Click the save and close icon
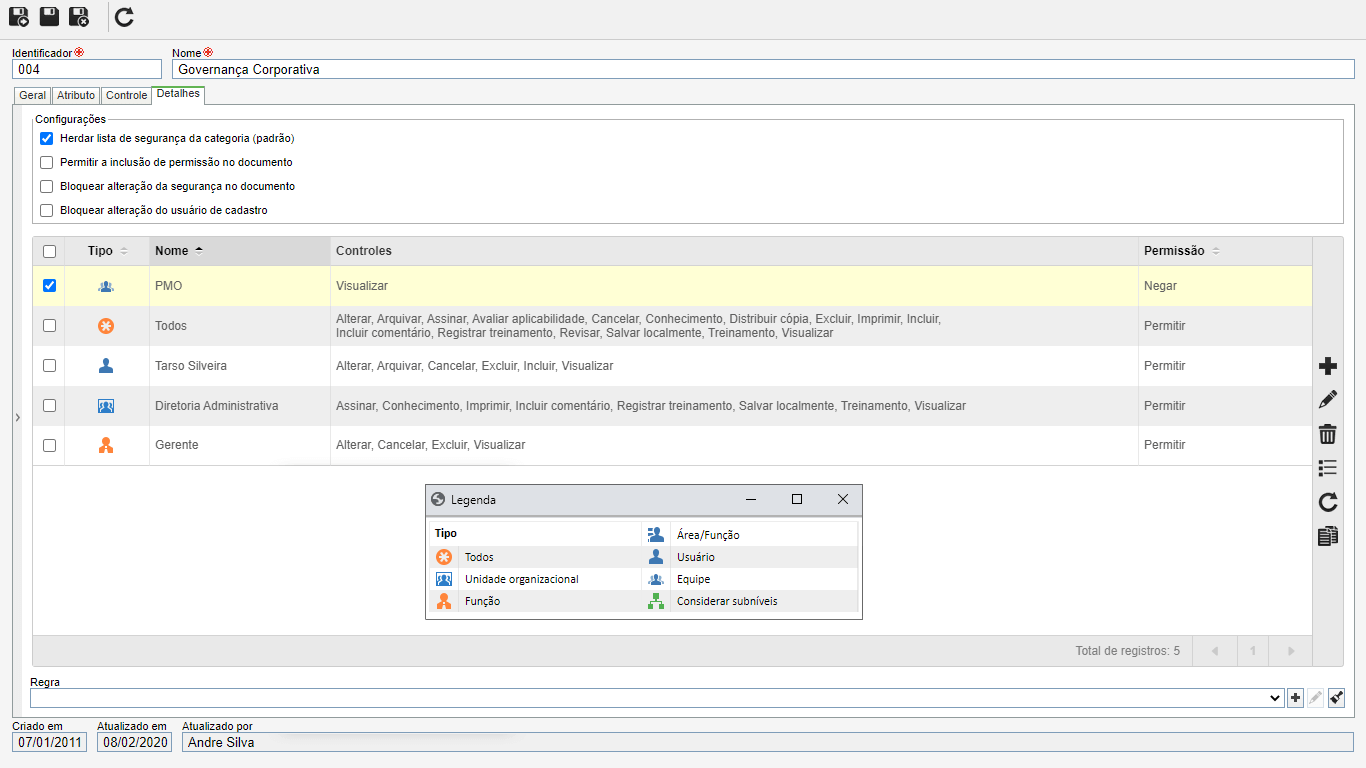This screenshot has width=1366, height=768. [79, 16]
